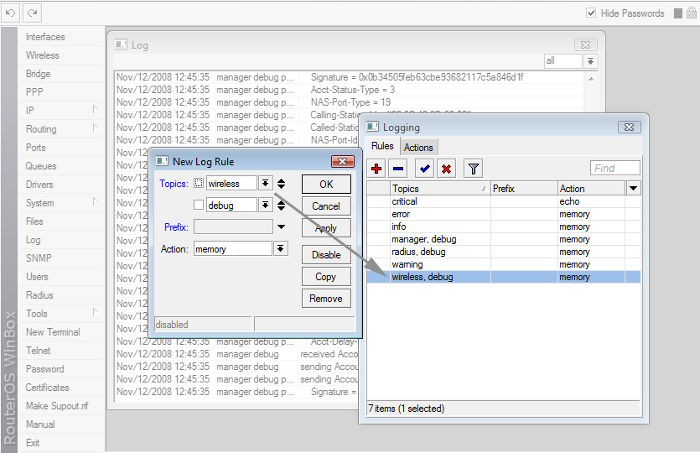Click the red plus Add rule icon
Image resolution: width=700 pixels, height=453 pixels.
376,168
